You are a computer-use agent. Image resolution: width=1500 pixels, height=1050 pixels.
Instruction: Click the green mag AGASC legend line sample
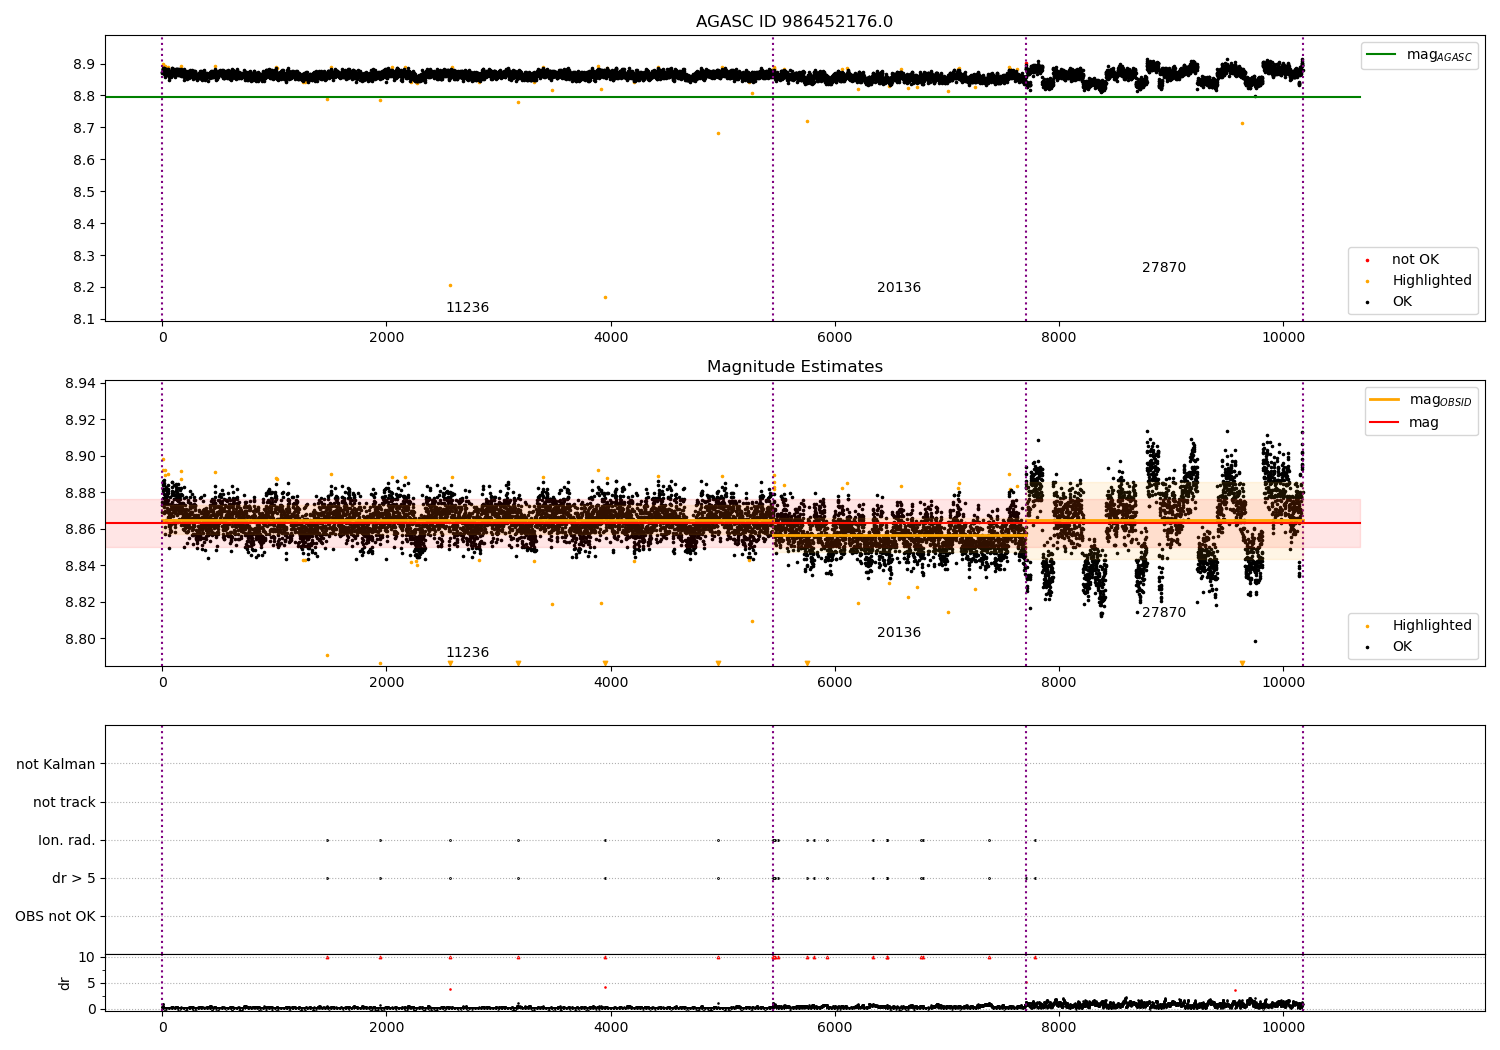click(x=1381, y=55)
